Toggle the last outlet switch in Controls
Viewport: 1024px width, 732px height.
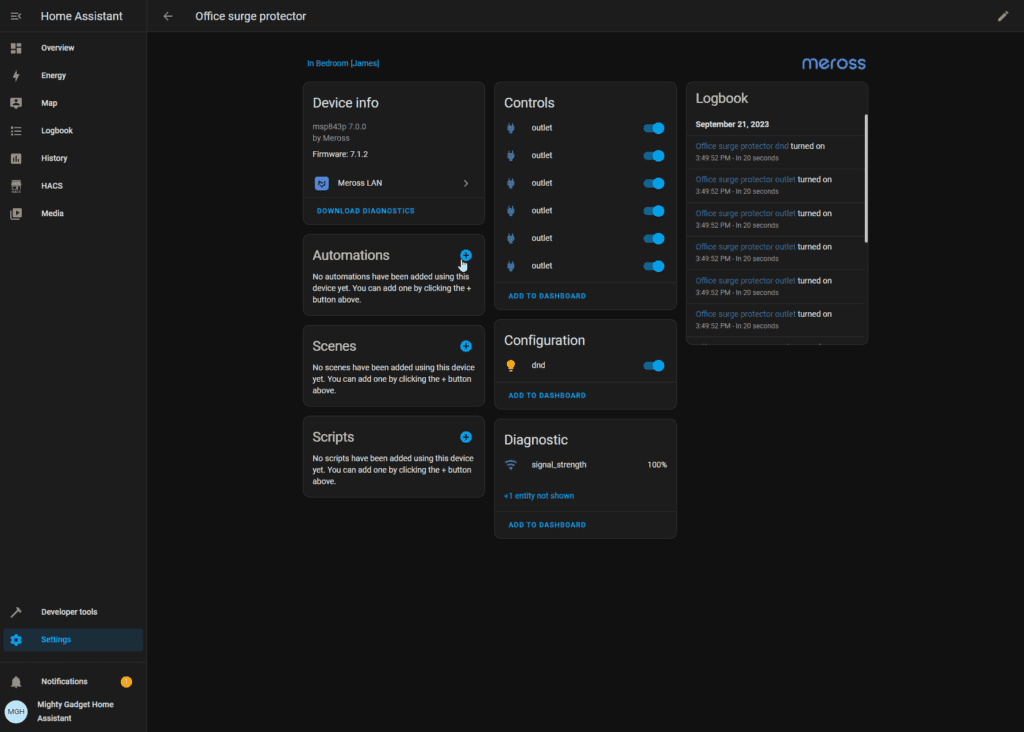[x=653, y=266]
